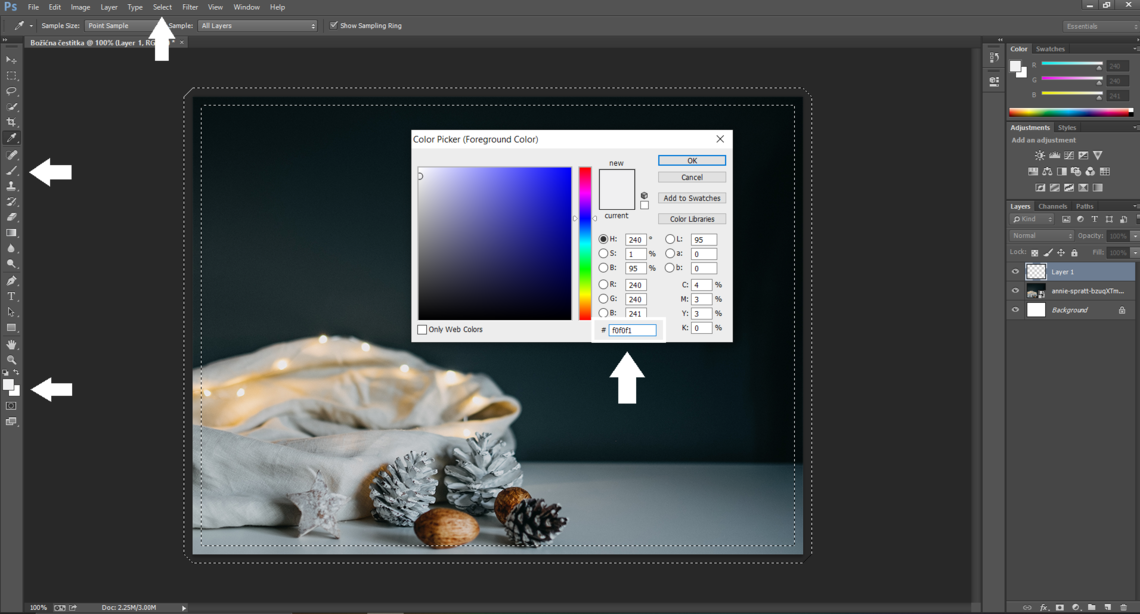Image resolution: width=1140 pixels, height=614 pixels.
Task: Select the History Brush tool
Action: coord(11,201)
